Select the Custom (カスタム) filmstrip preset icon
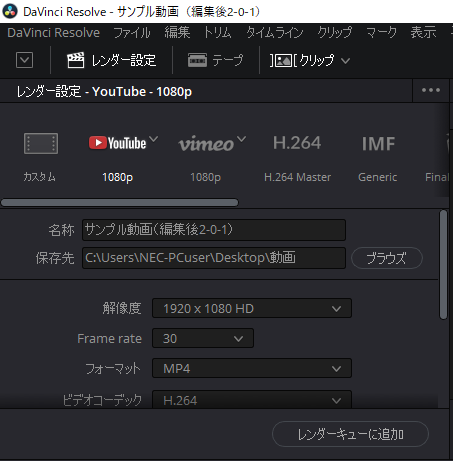The image size is (453, 461). pyautogui.click(x=41, y=143)
